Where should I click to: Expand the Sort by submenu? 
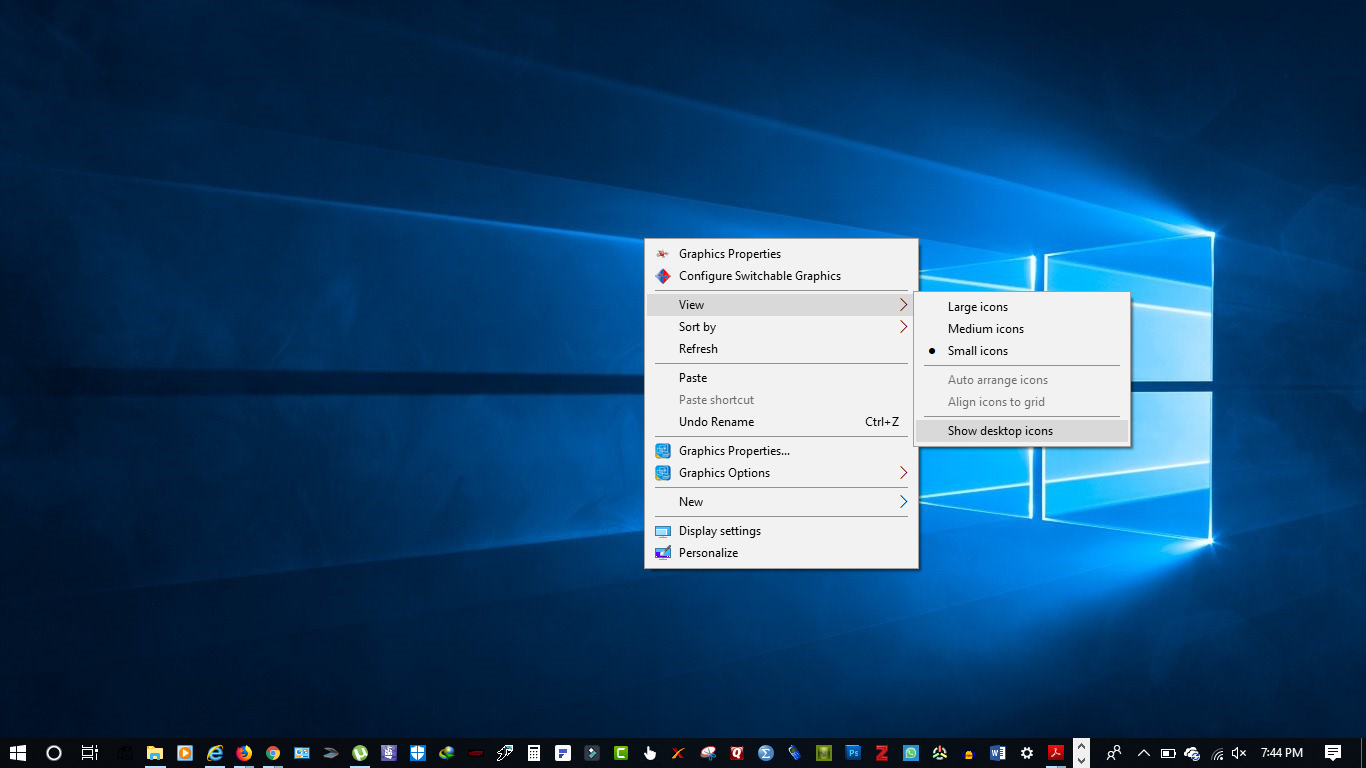[x=697, y=326]
